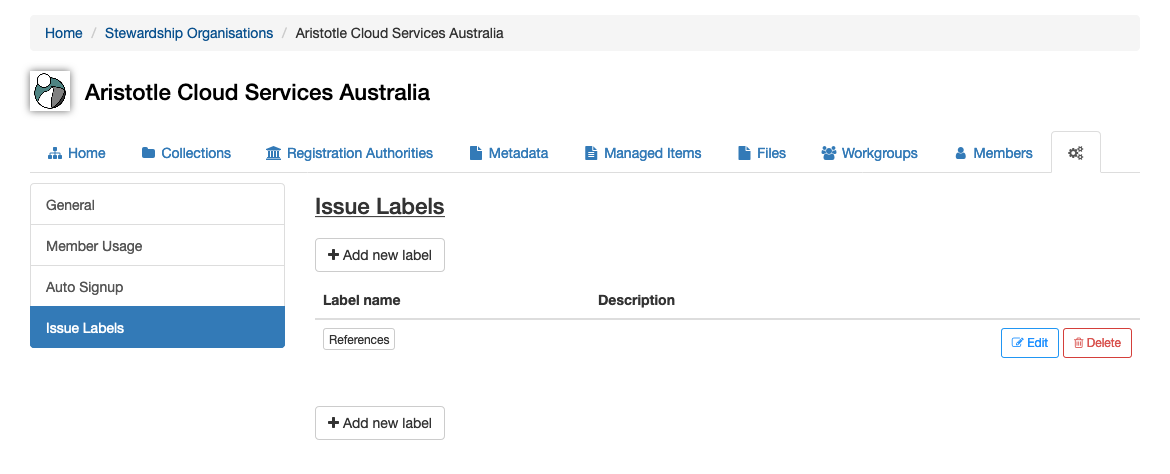Select the Issue Labels sidebar item

(157, 328)
